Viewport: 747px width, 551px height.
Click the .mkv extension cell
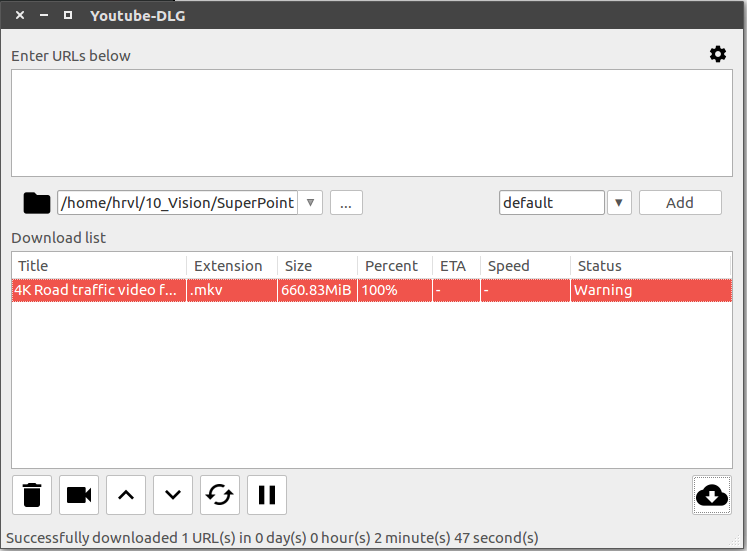[x=232, y=290]
